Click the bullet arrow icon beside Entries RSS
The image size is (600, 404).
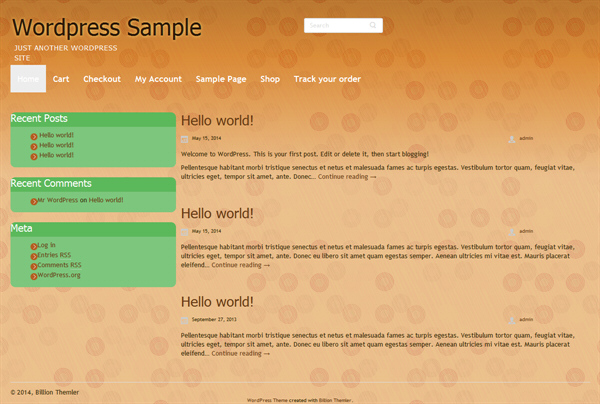click(34, 256)
